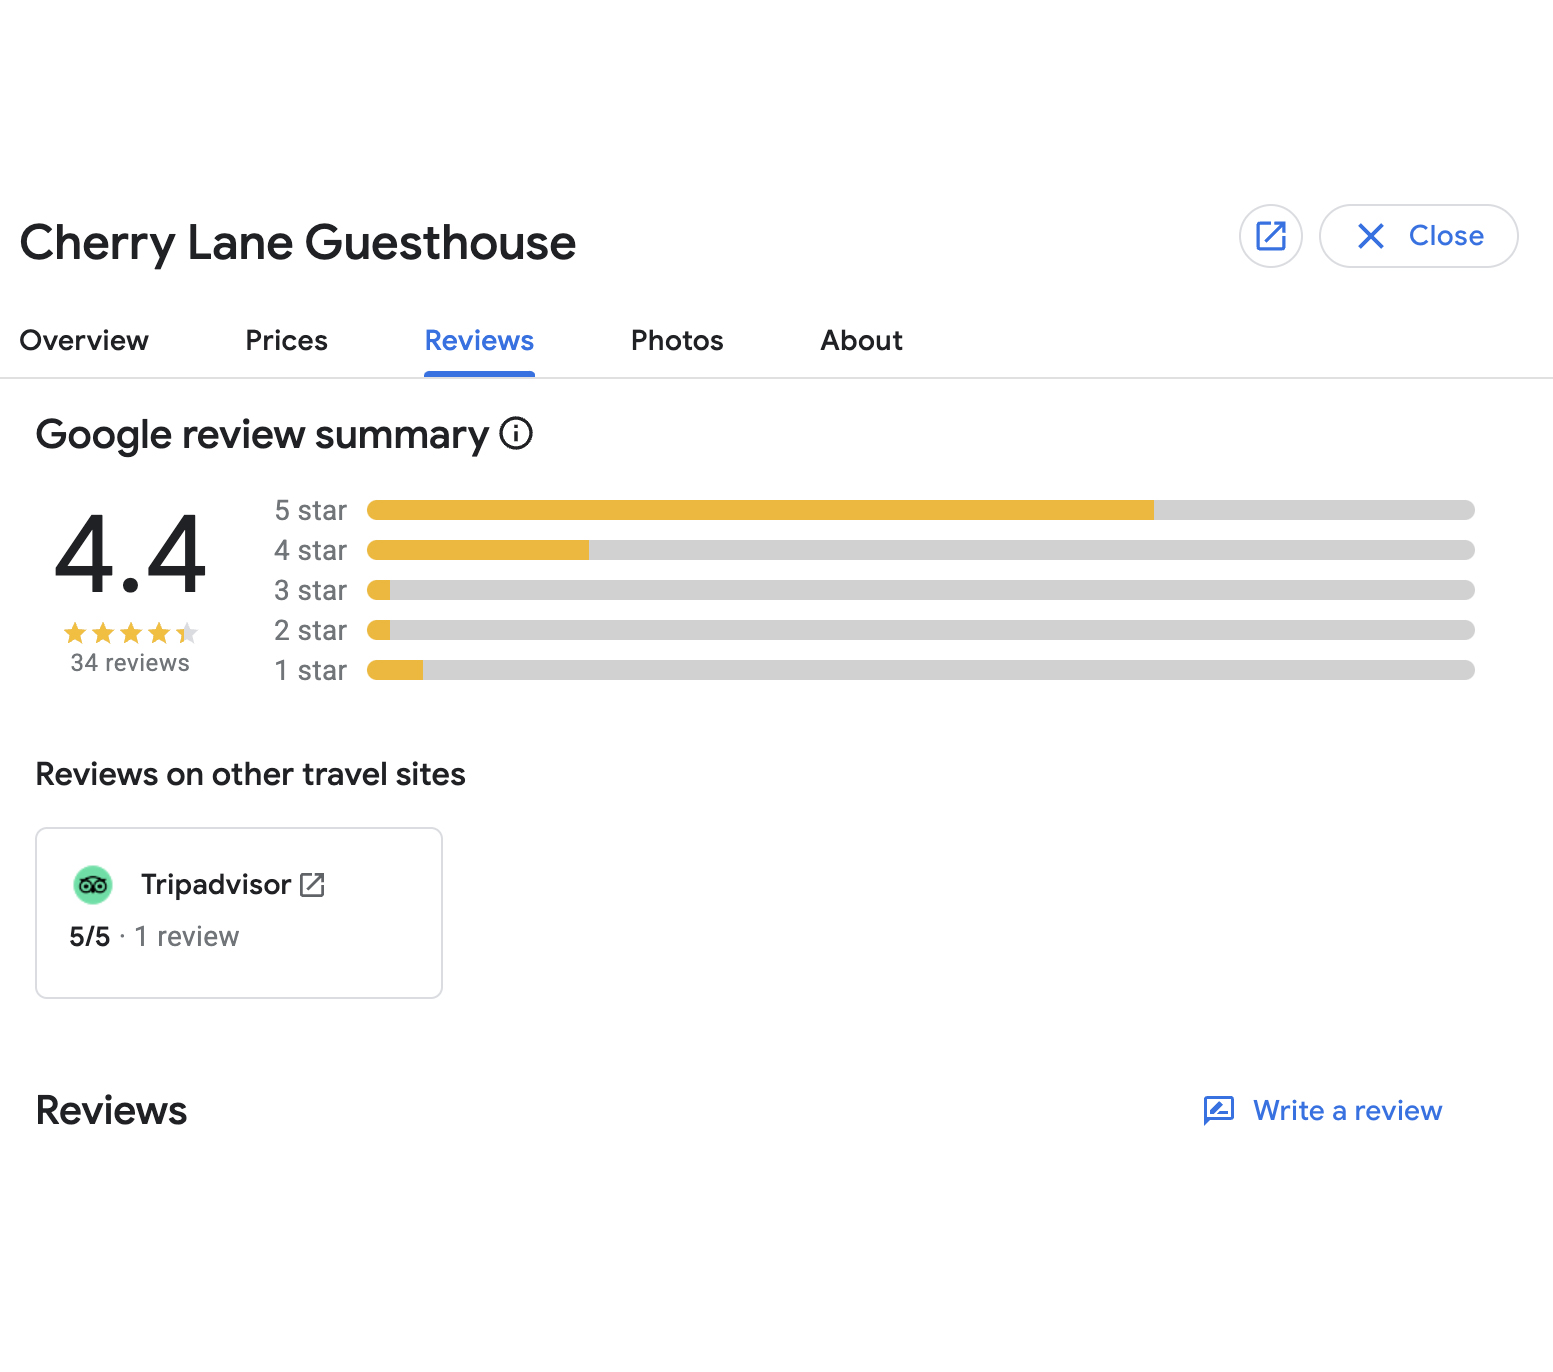Image resolution: width=1553 pixels, height=1372 pixels.
Task: Switch to the Overview tab
Action: tap(84, 341)
